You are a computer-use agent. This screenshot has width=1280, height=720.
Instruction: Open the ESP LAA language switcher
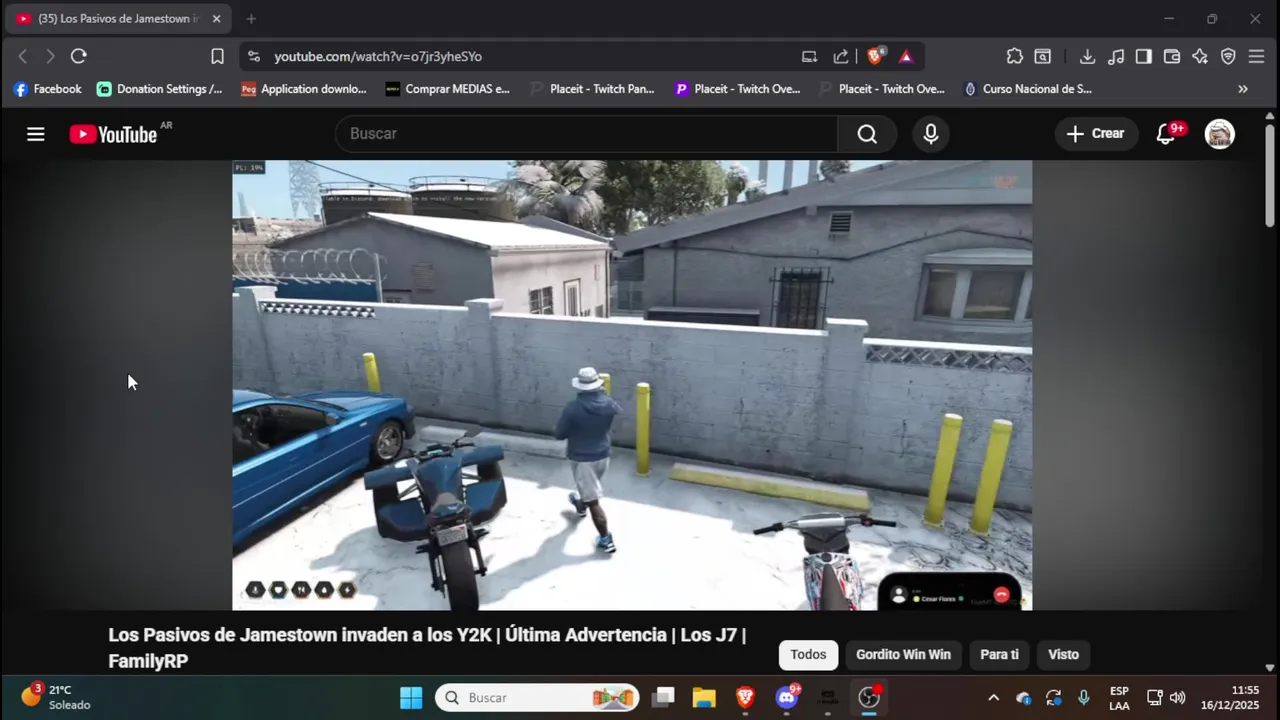(x=1119, y=698)
